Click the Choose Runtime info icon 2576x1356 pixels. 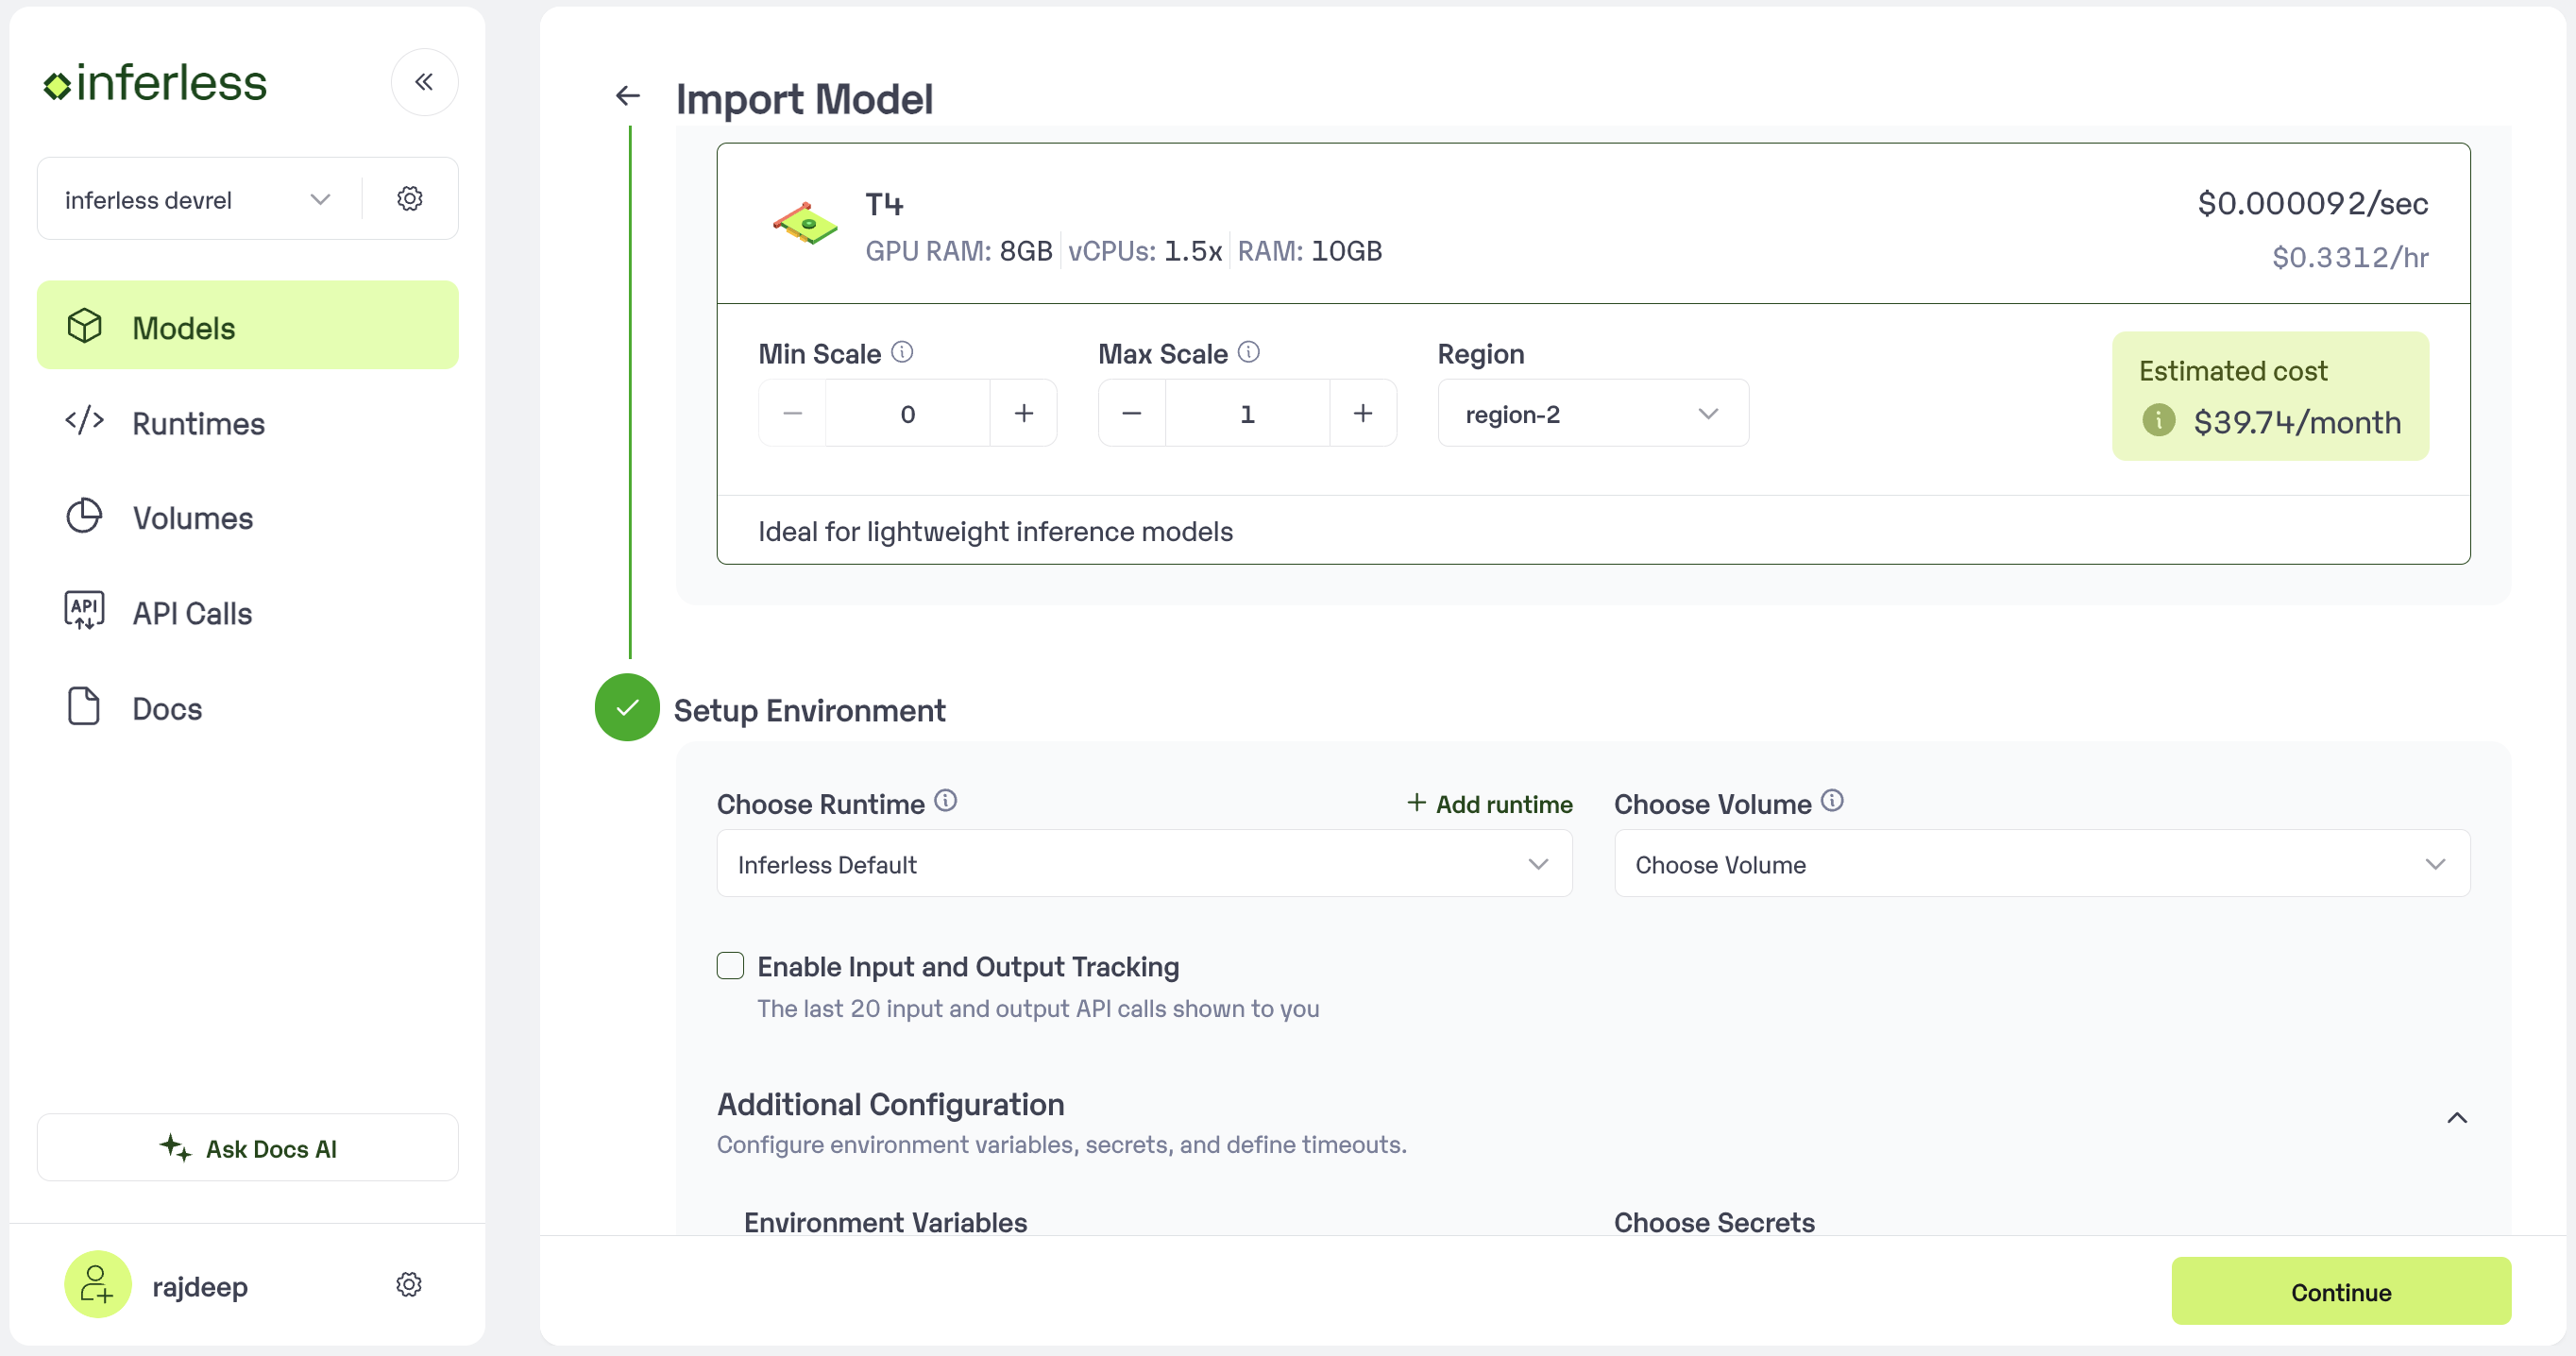tap(945, 801)
